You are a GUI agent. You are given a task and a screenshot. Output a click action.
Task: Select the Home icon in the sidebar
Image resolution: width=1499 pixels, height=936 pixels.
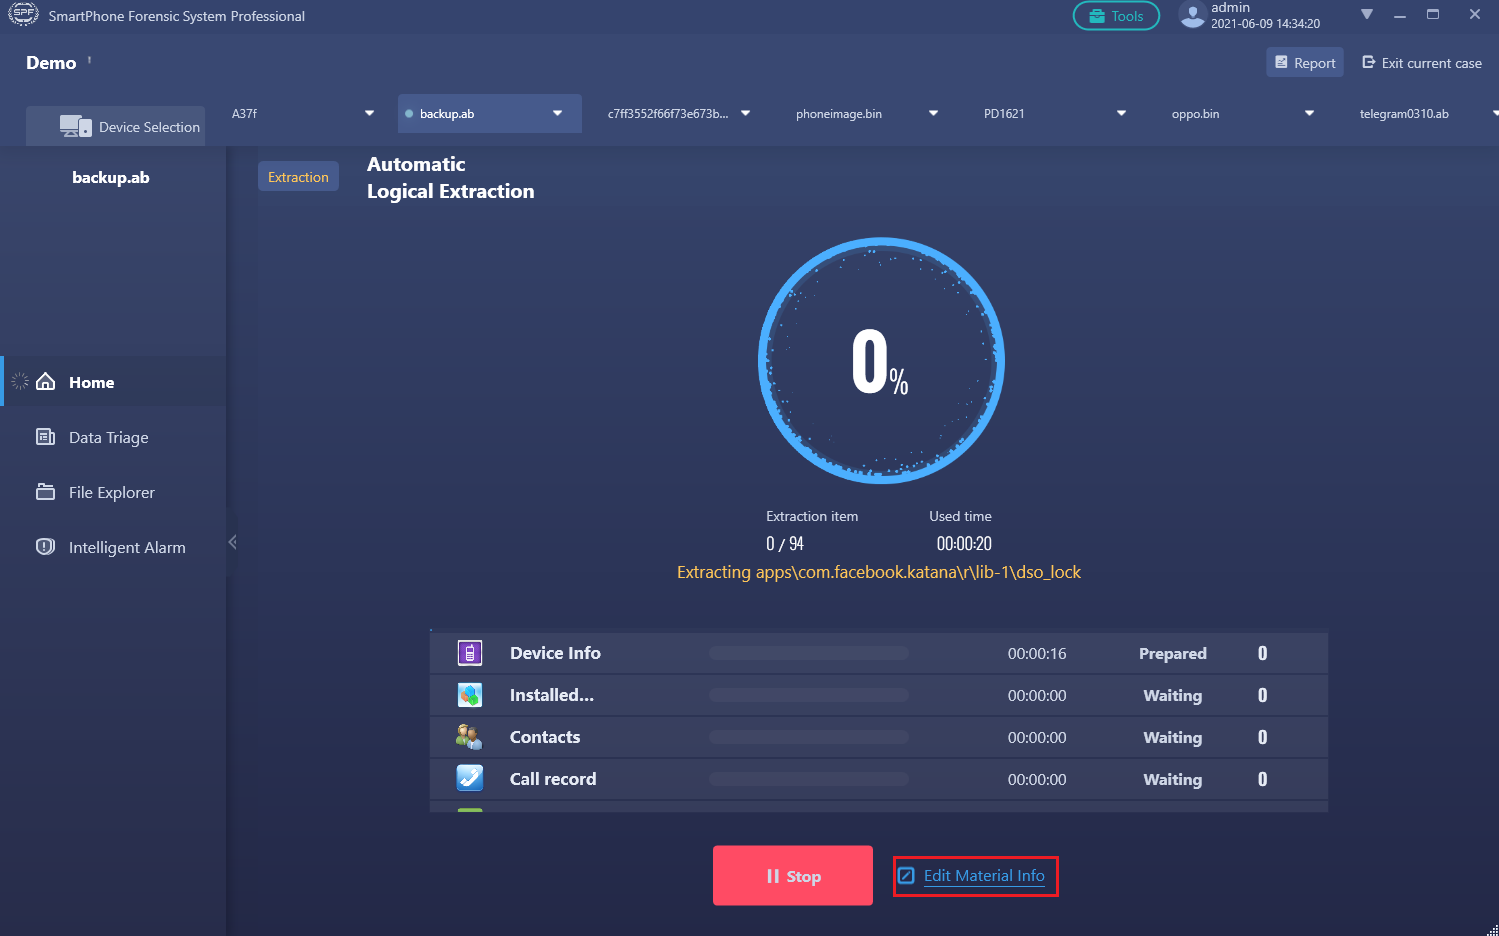tap(46, 381)
